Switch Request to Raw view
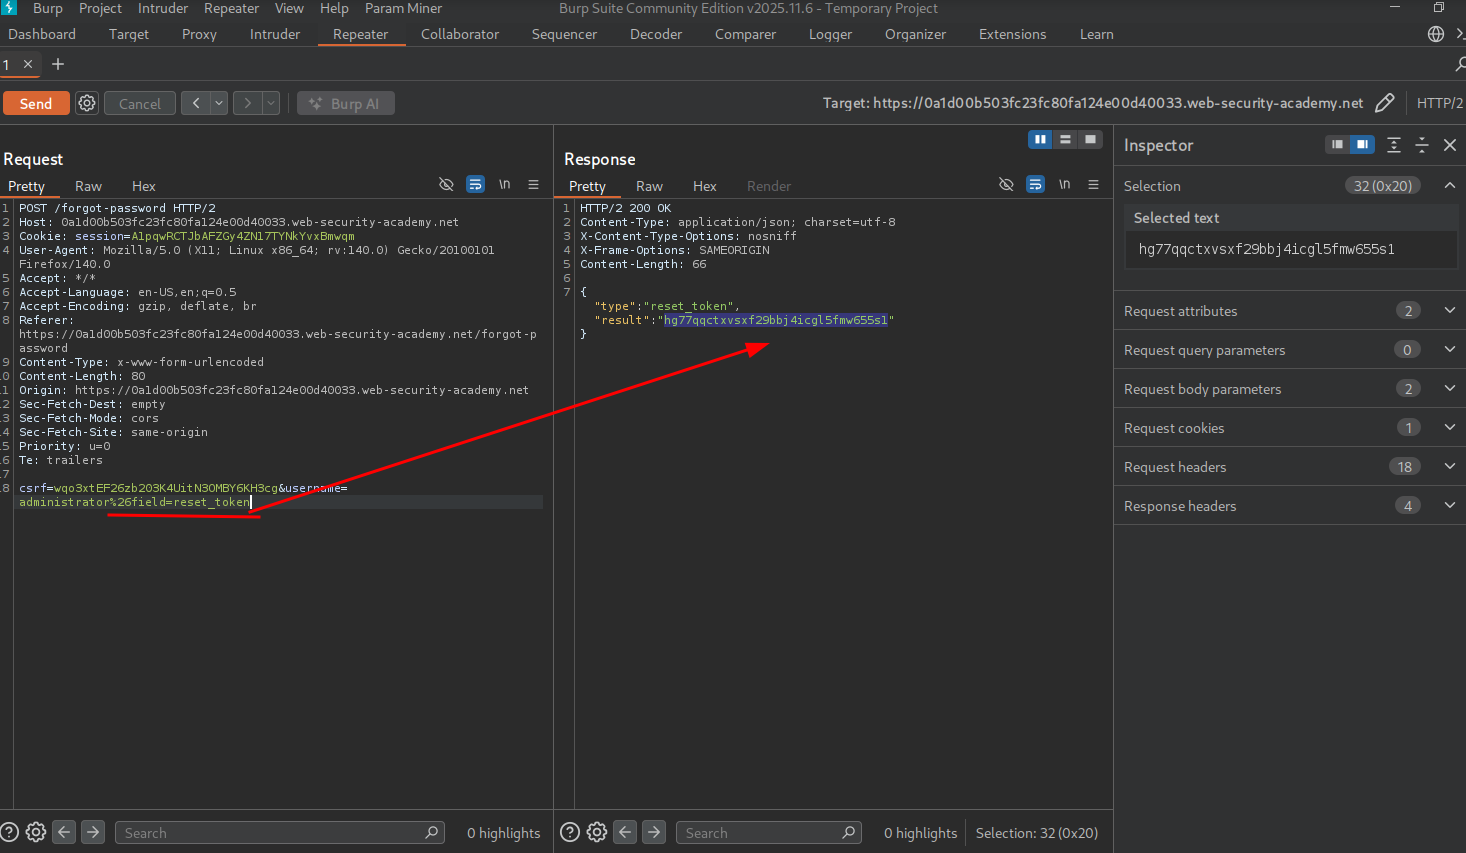The height and width of the screenshot is (853, 1466). coord(88,186)
